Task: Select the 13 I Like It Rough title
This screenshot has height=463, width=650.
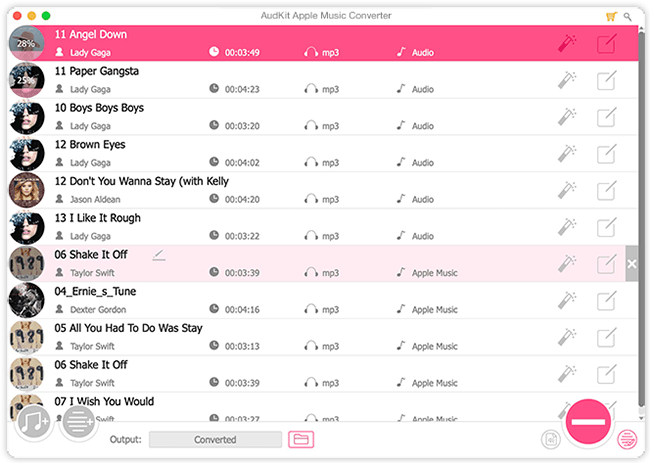Action: point(97,218)
